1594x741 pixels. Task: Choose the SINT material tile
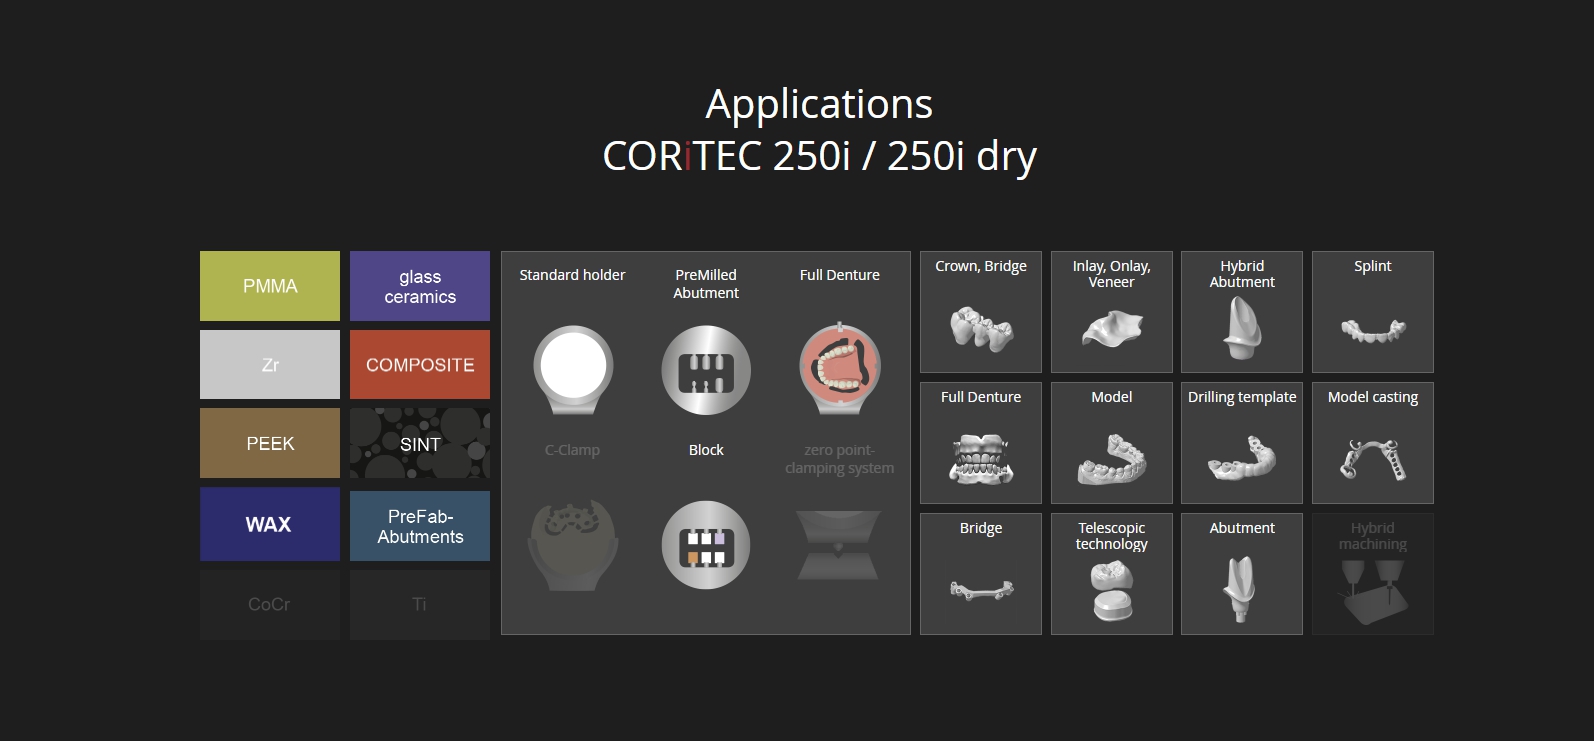click(x=420, y=443)
